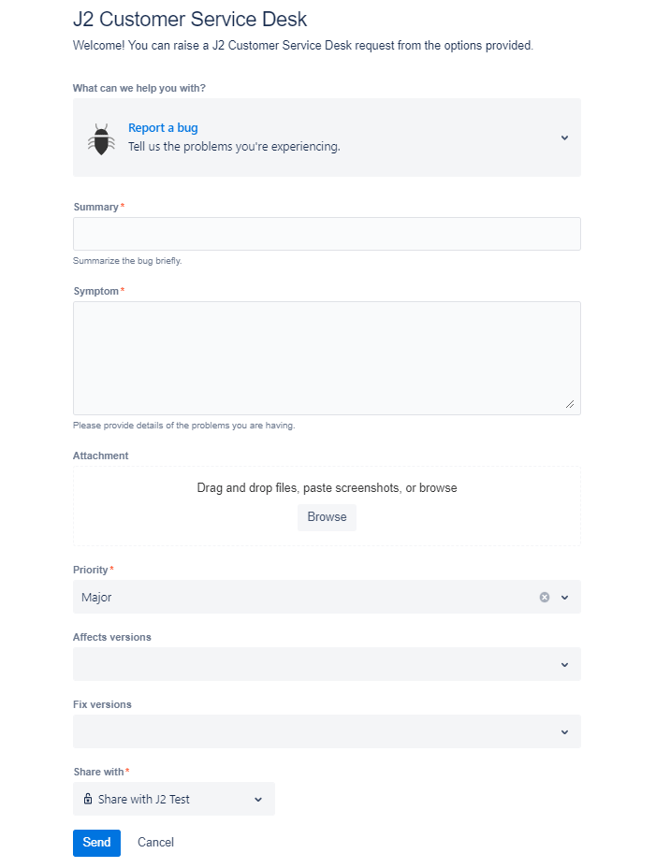Screen dimensions: 670x868
Task: Click the bug icon in request type
Action: [x=101, y=139]
